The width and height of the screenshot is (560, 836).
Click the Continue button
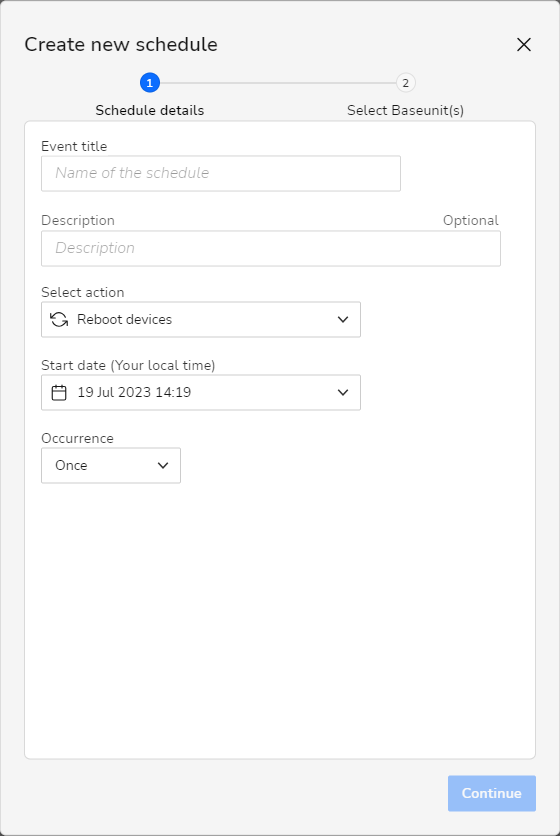(x=492, y=793)
